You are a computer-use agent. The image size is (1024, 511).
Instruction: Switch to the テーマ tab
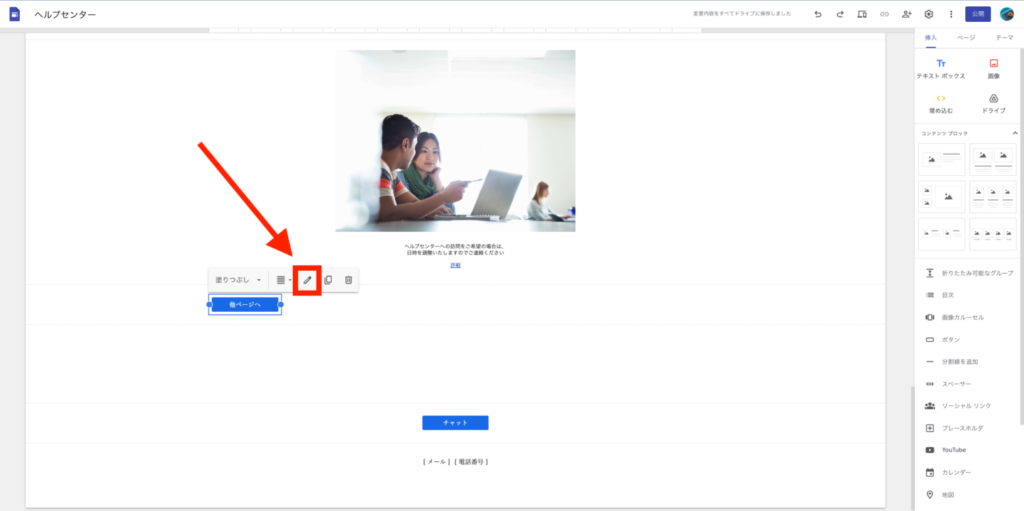[x=1003, y=37]
